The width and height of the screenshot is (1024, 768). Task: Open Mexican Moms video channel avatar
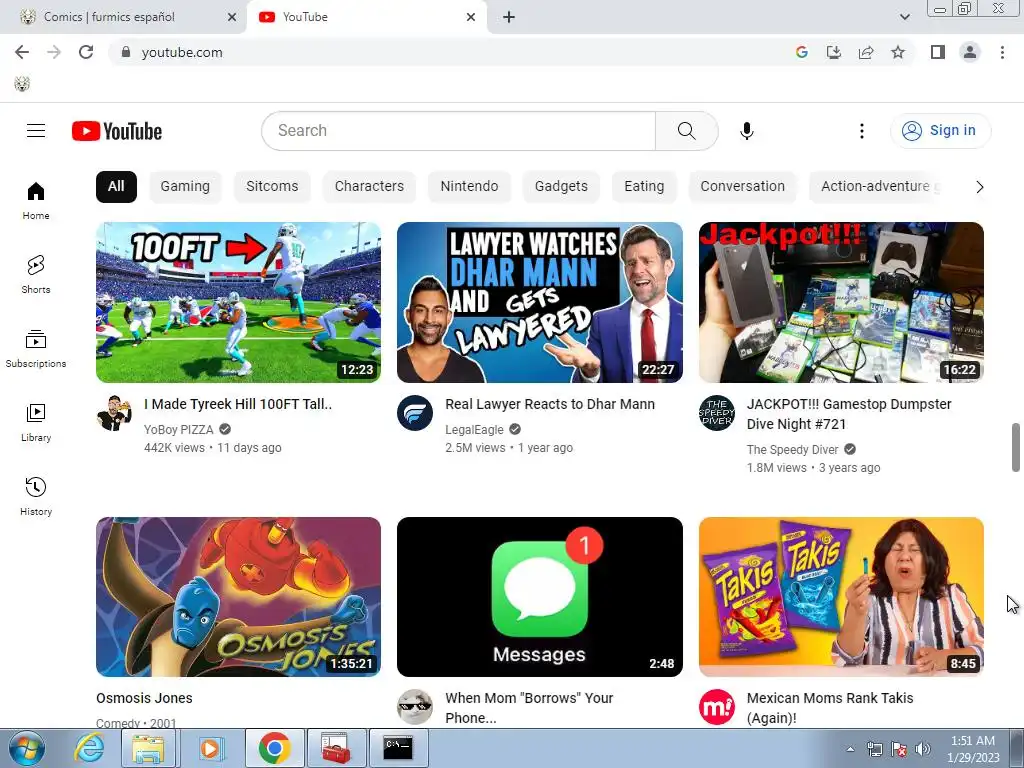716,707
